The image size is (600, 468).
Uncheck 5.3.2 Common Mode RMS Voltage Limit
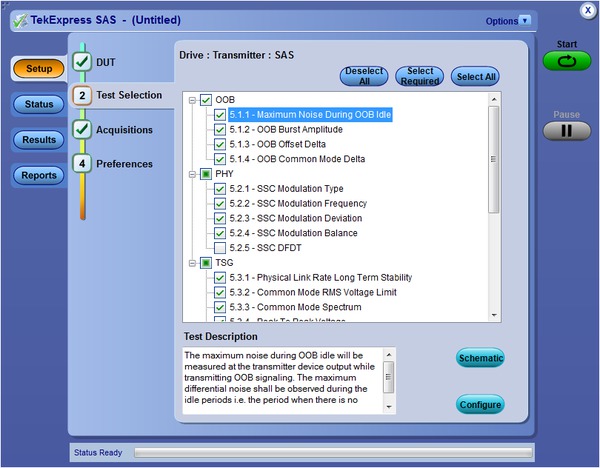[x=220, y=293]
